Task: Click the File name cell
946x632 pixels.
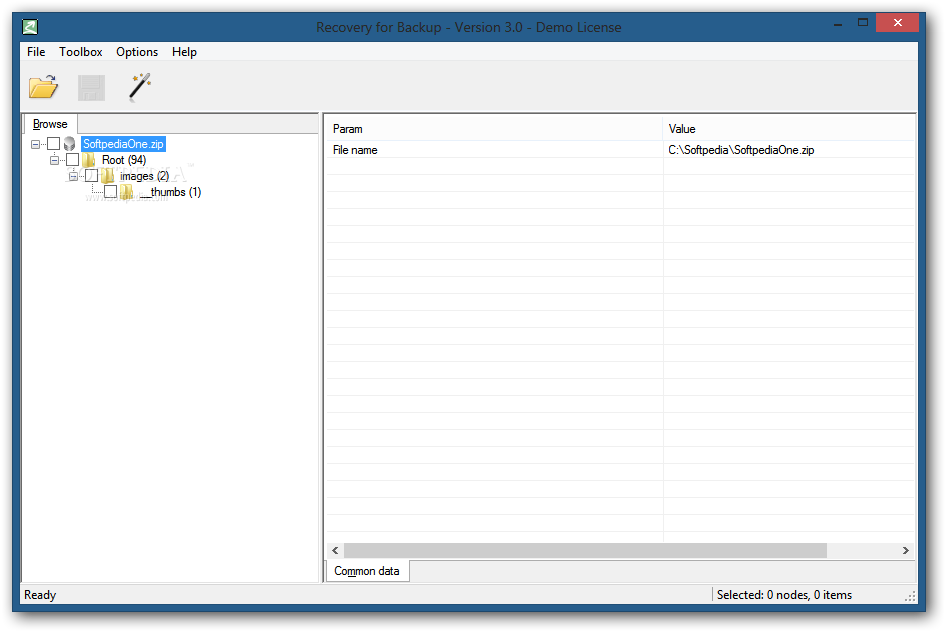Action: pyautogui.click(x=495, y=150)
